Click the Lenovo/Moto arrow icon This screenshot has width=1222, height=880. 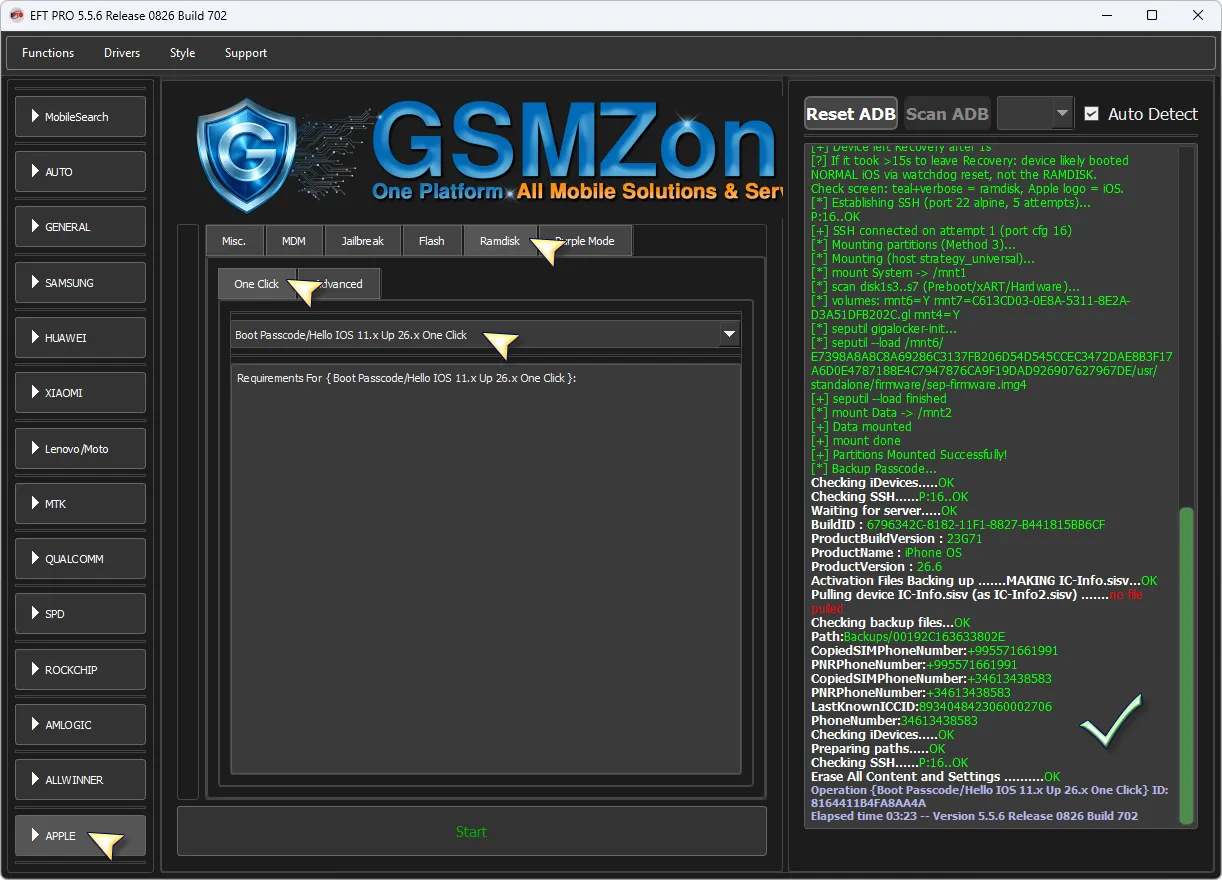click(35, 449)
